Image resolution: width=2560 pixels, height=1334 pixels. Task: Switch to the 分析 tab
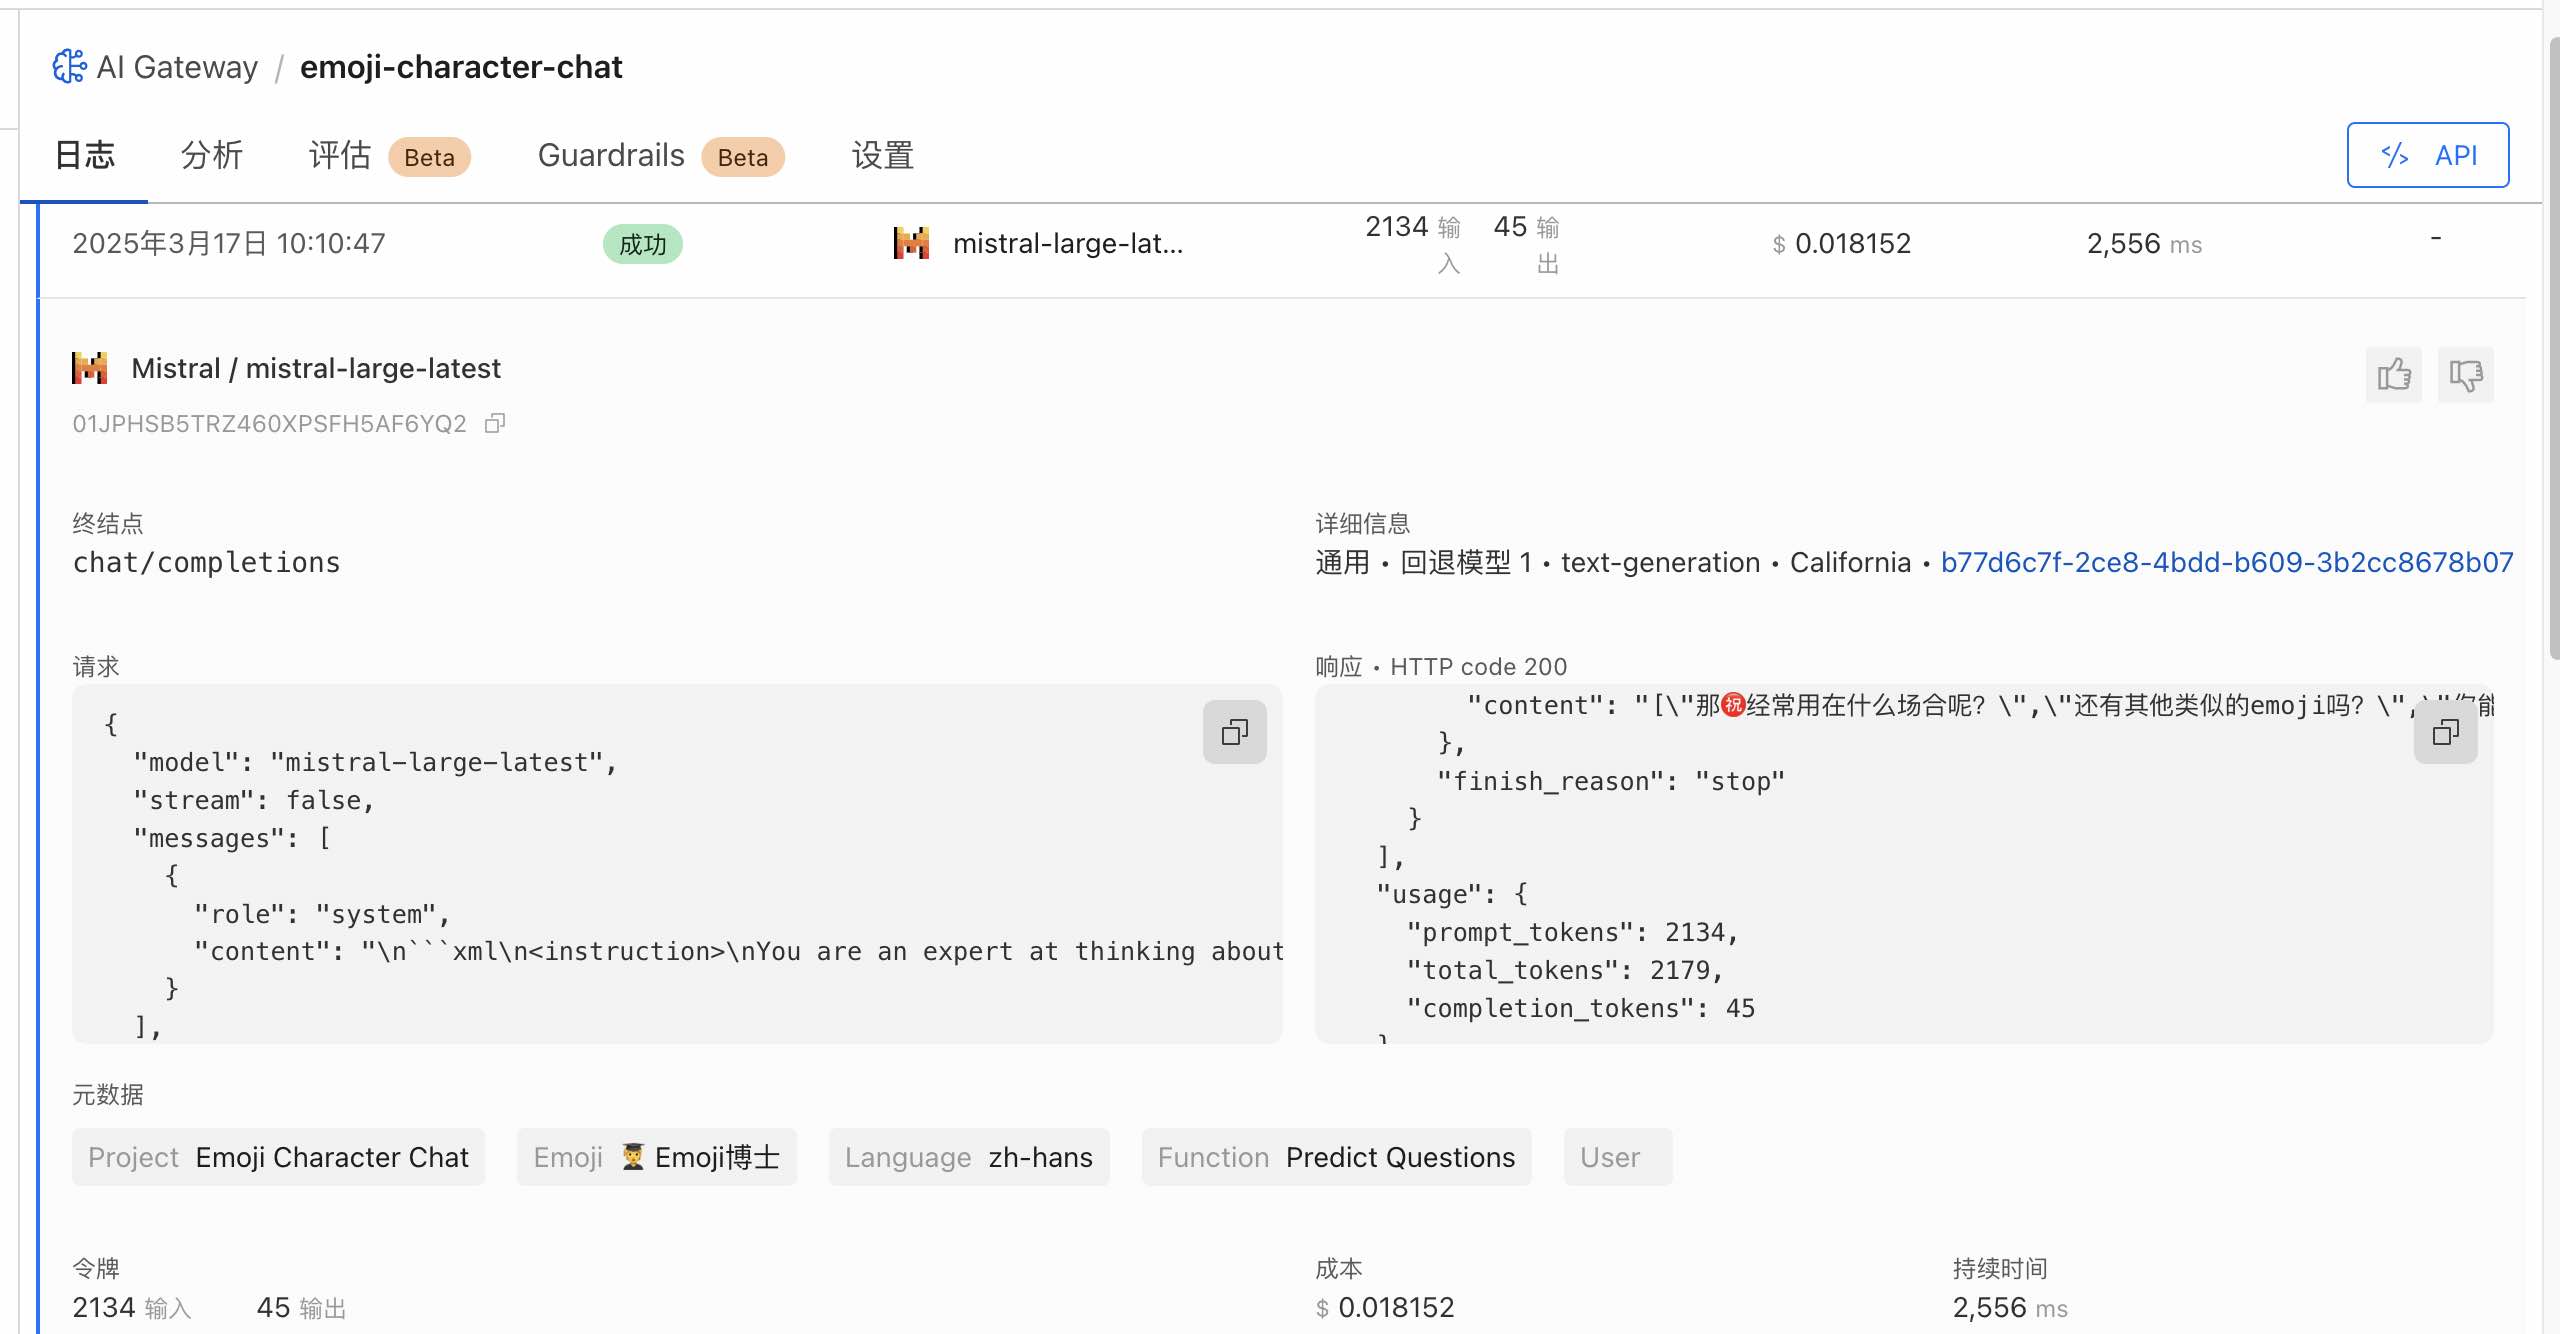tap(212, 156)
